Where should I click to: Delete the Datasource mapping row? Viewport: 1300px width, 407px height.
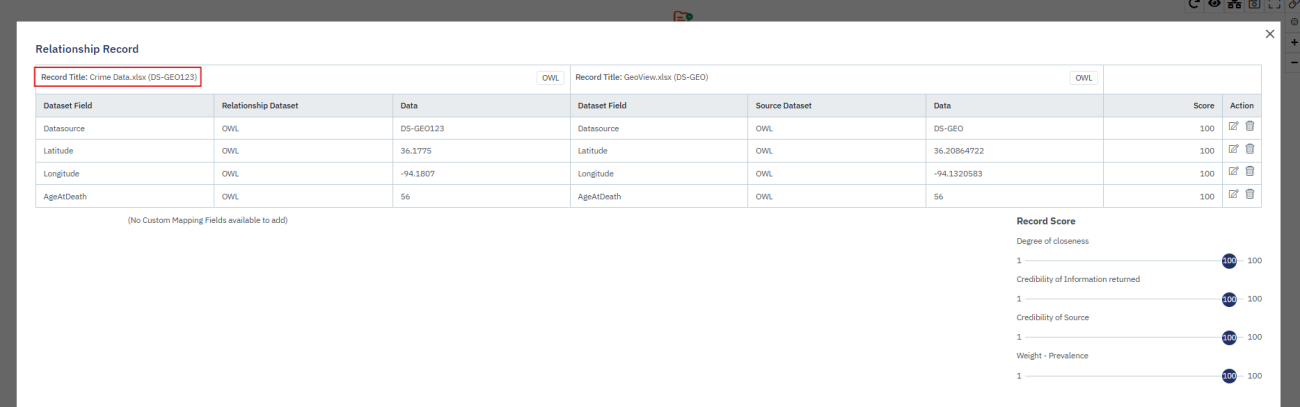point(1249,127)
